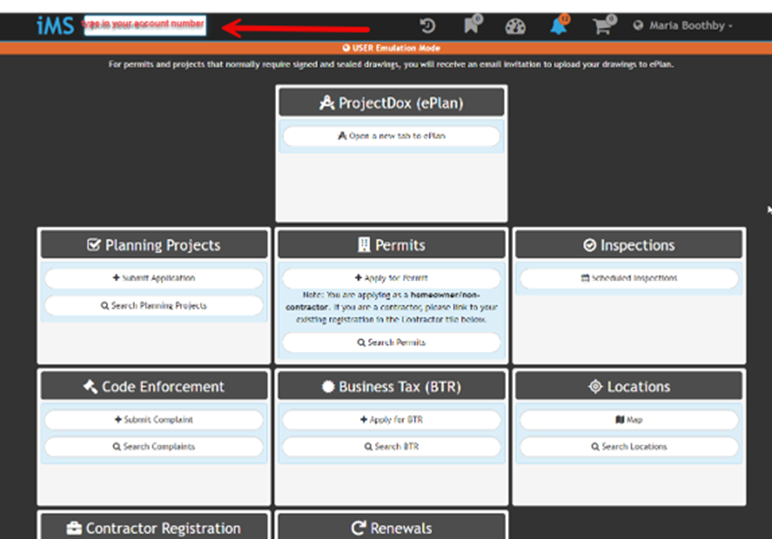Screen dimensions: 772x539
Task: Click the Business Tax (BTR) header
Action: pyautogui.click(x=391, y=386)
